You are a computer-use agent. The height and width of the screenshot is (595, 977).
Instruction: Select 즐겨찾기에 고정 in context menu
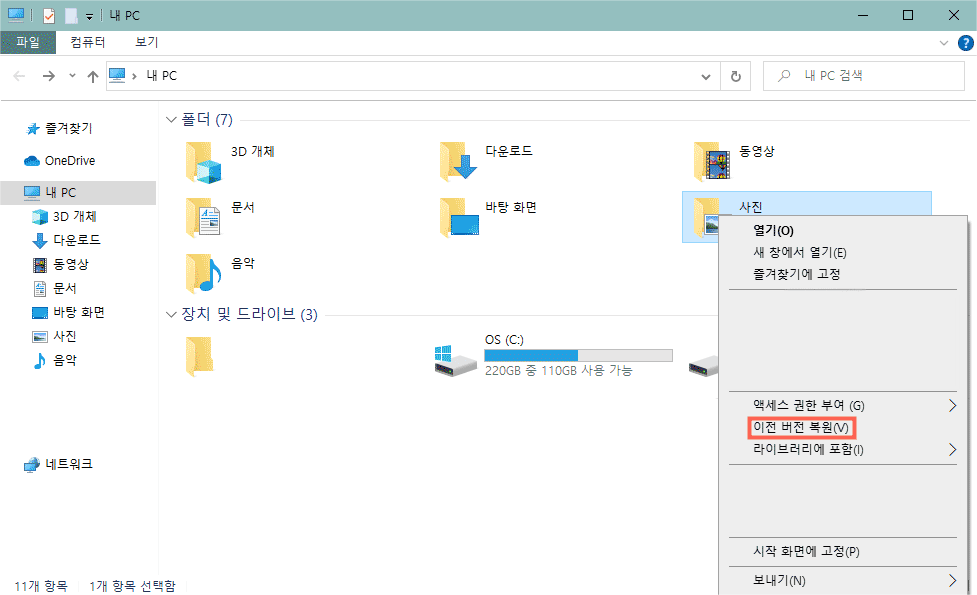(x=796, y=273)
